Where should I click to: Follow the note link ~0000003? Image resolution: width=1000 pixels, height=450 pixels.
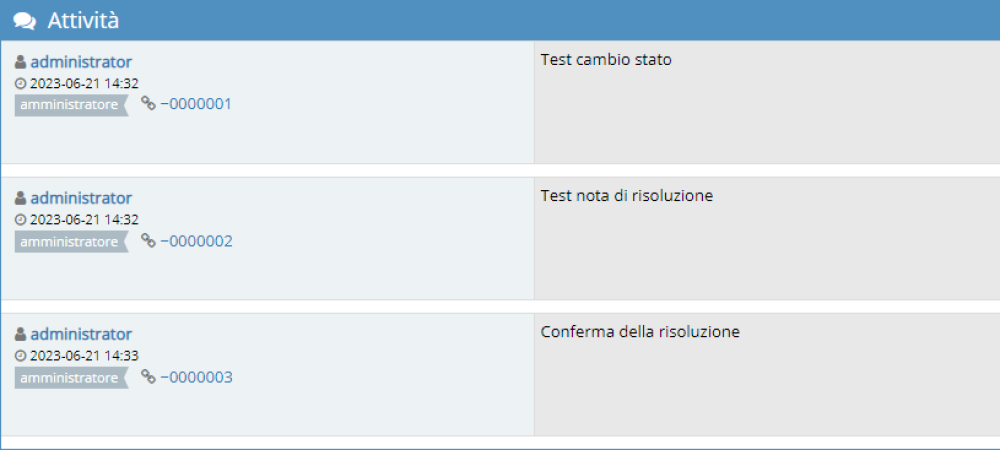(x=196, y=377)
